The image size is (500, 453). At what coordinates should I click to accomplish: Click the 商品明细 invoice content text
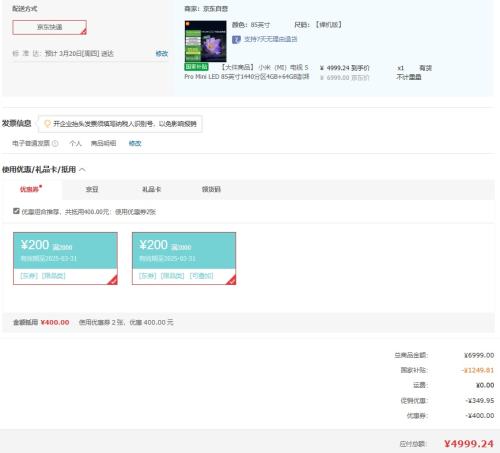pos(103,143)
